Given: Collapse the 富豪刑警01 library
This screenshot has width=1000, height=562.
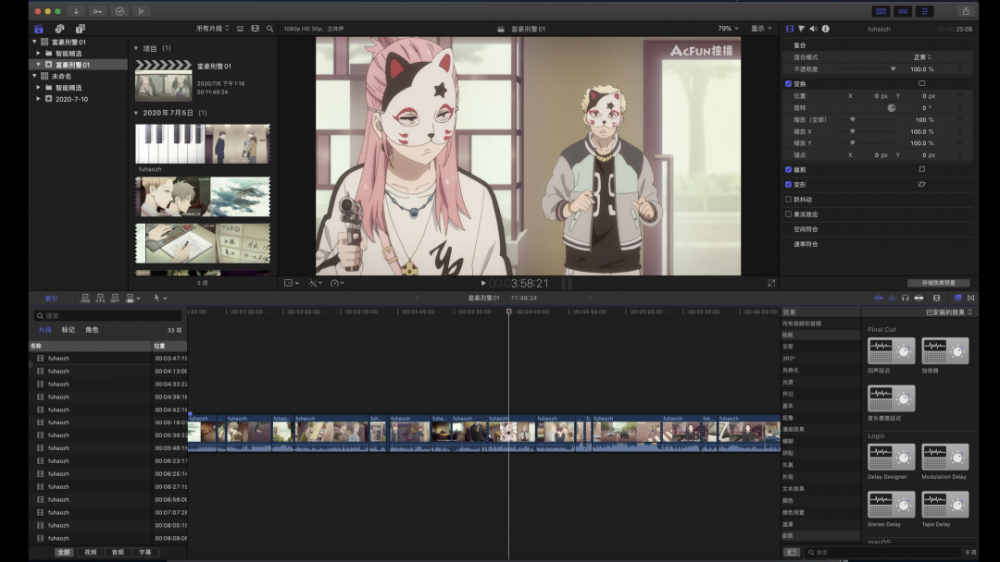Looking at the screenshot, I should point(34,41).
